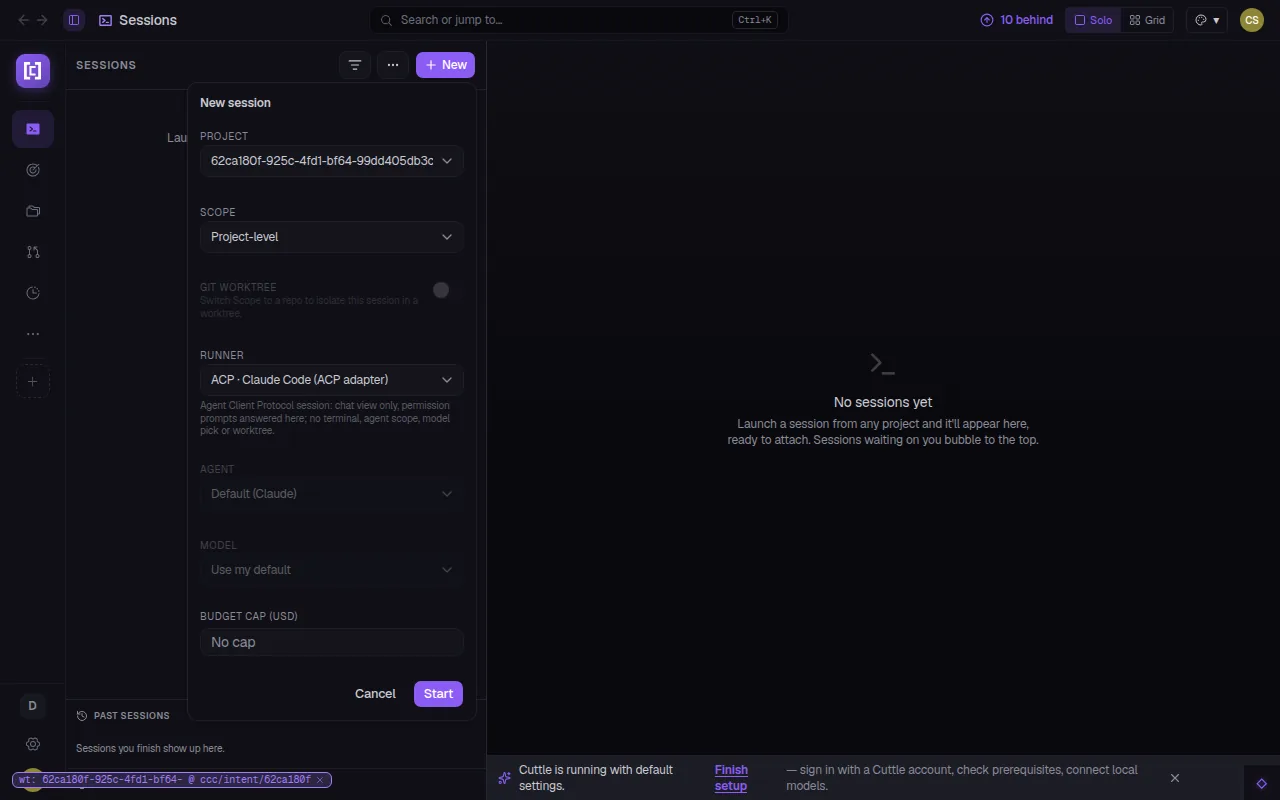
Task: Switch to Grid view
Action: tap(1147, 20)
